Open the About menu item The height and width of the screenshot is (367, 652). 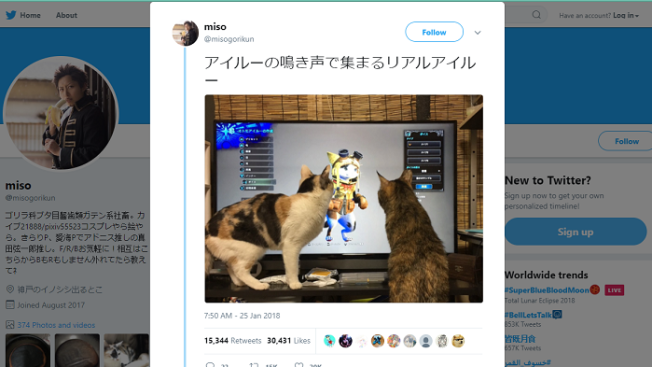(67, 15)
